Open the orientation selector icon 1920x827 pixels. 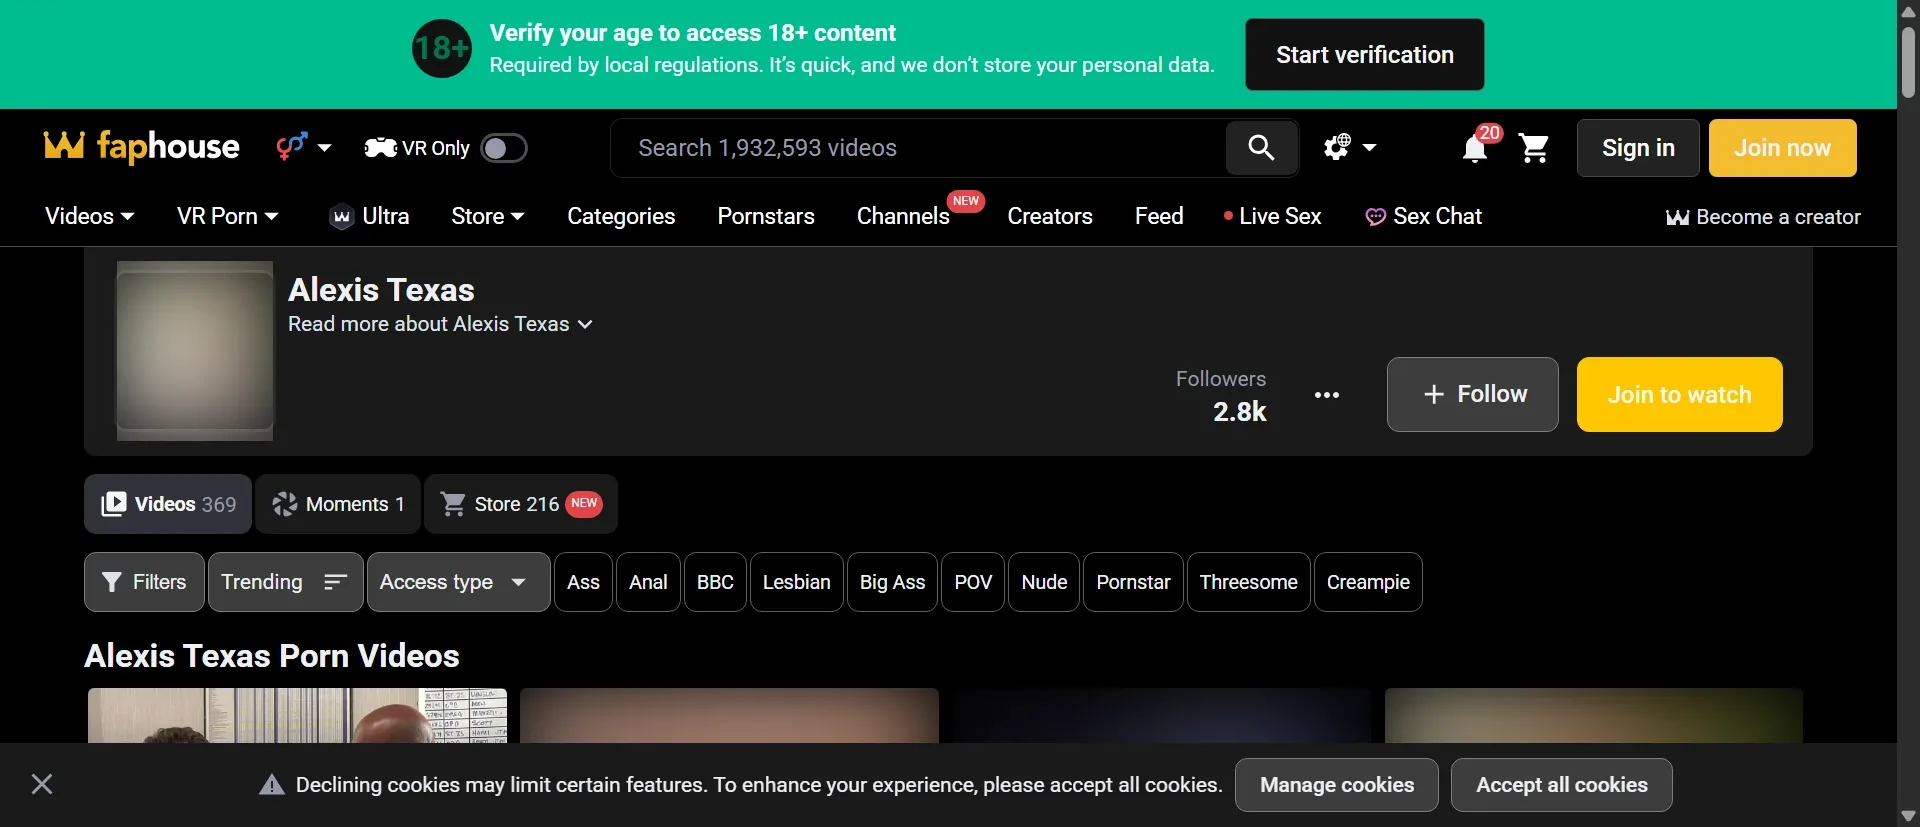(x=303, y=147)
